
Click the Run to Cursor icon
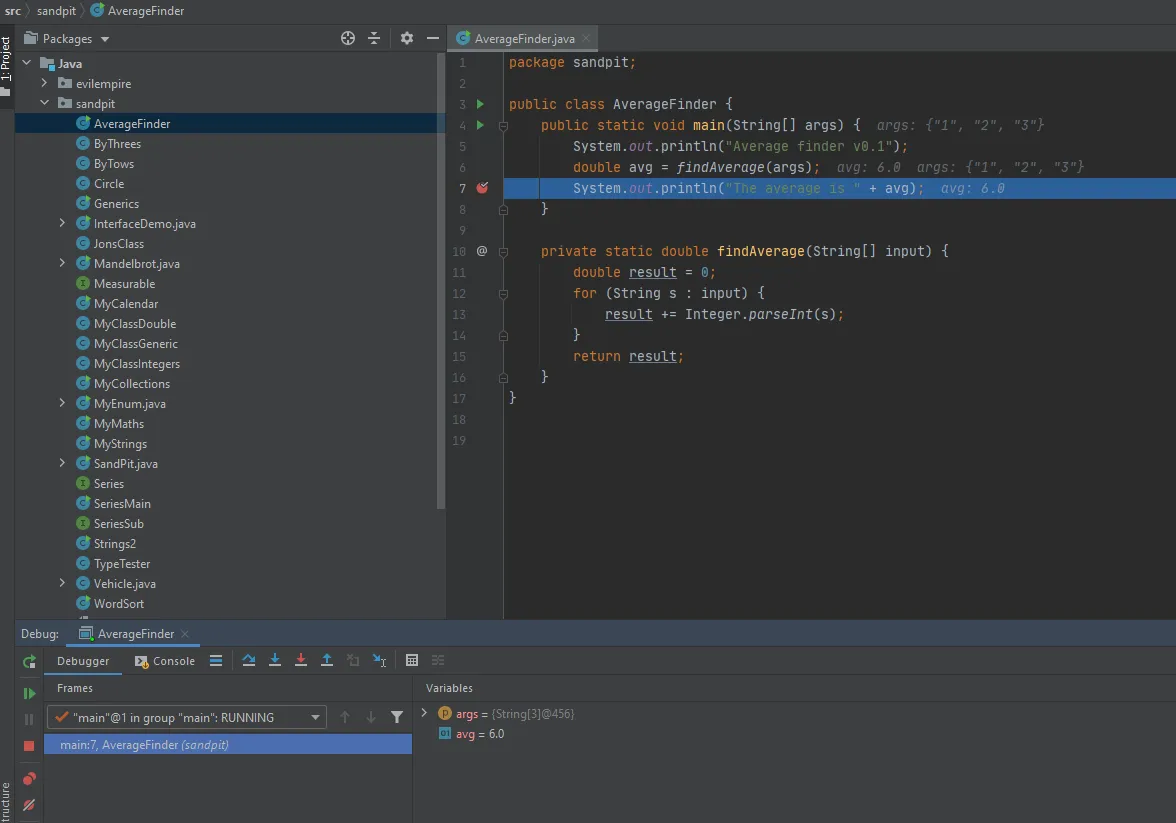[x=380, y=660]
